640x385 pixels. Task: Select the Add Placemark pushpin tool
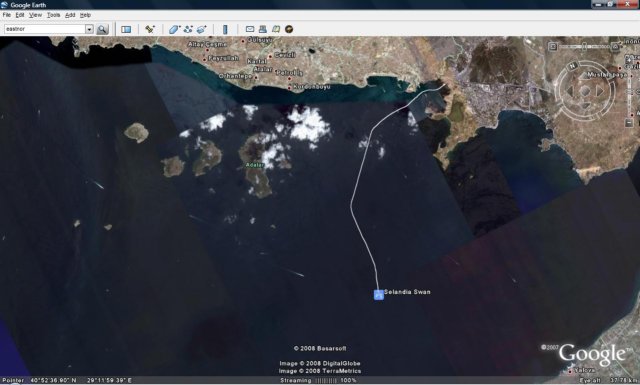(x=150, y=29)
